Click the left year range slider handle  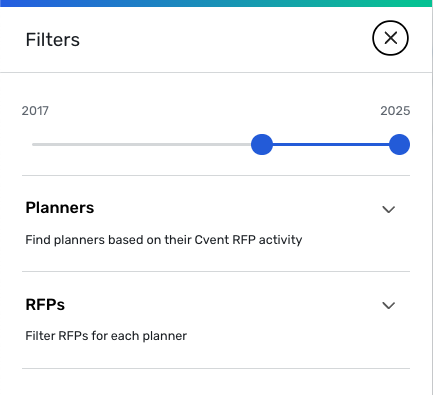262,145
